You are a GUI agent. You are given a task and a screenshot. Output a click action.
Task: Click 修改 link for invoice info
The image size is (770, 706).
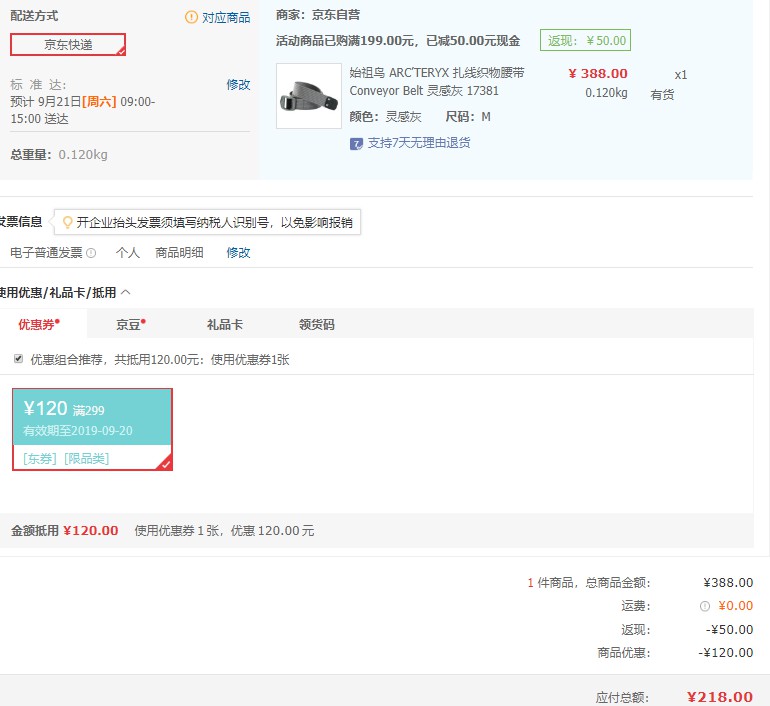coord(238,252)
